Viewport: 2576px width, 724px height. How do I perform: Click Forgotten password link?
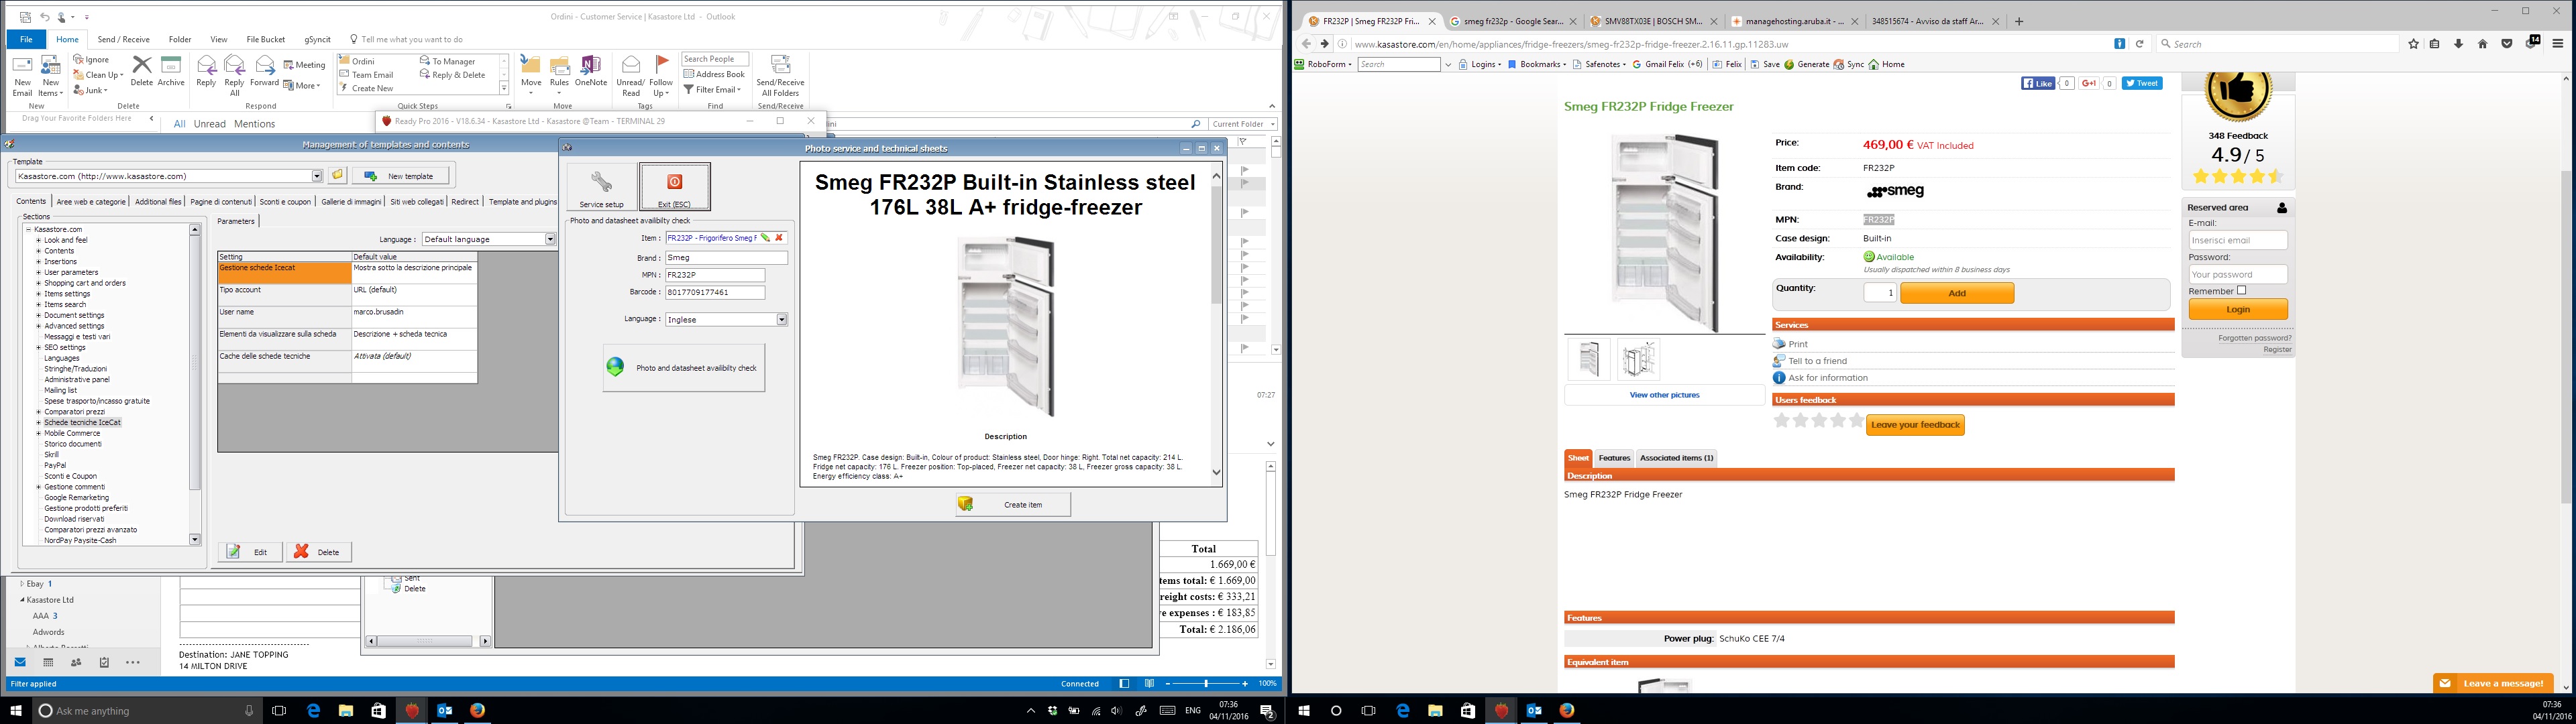pyautogui.click(x=2254, y=338)
